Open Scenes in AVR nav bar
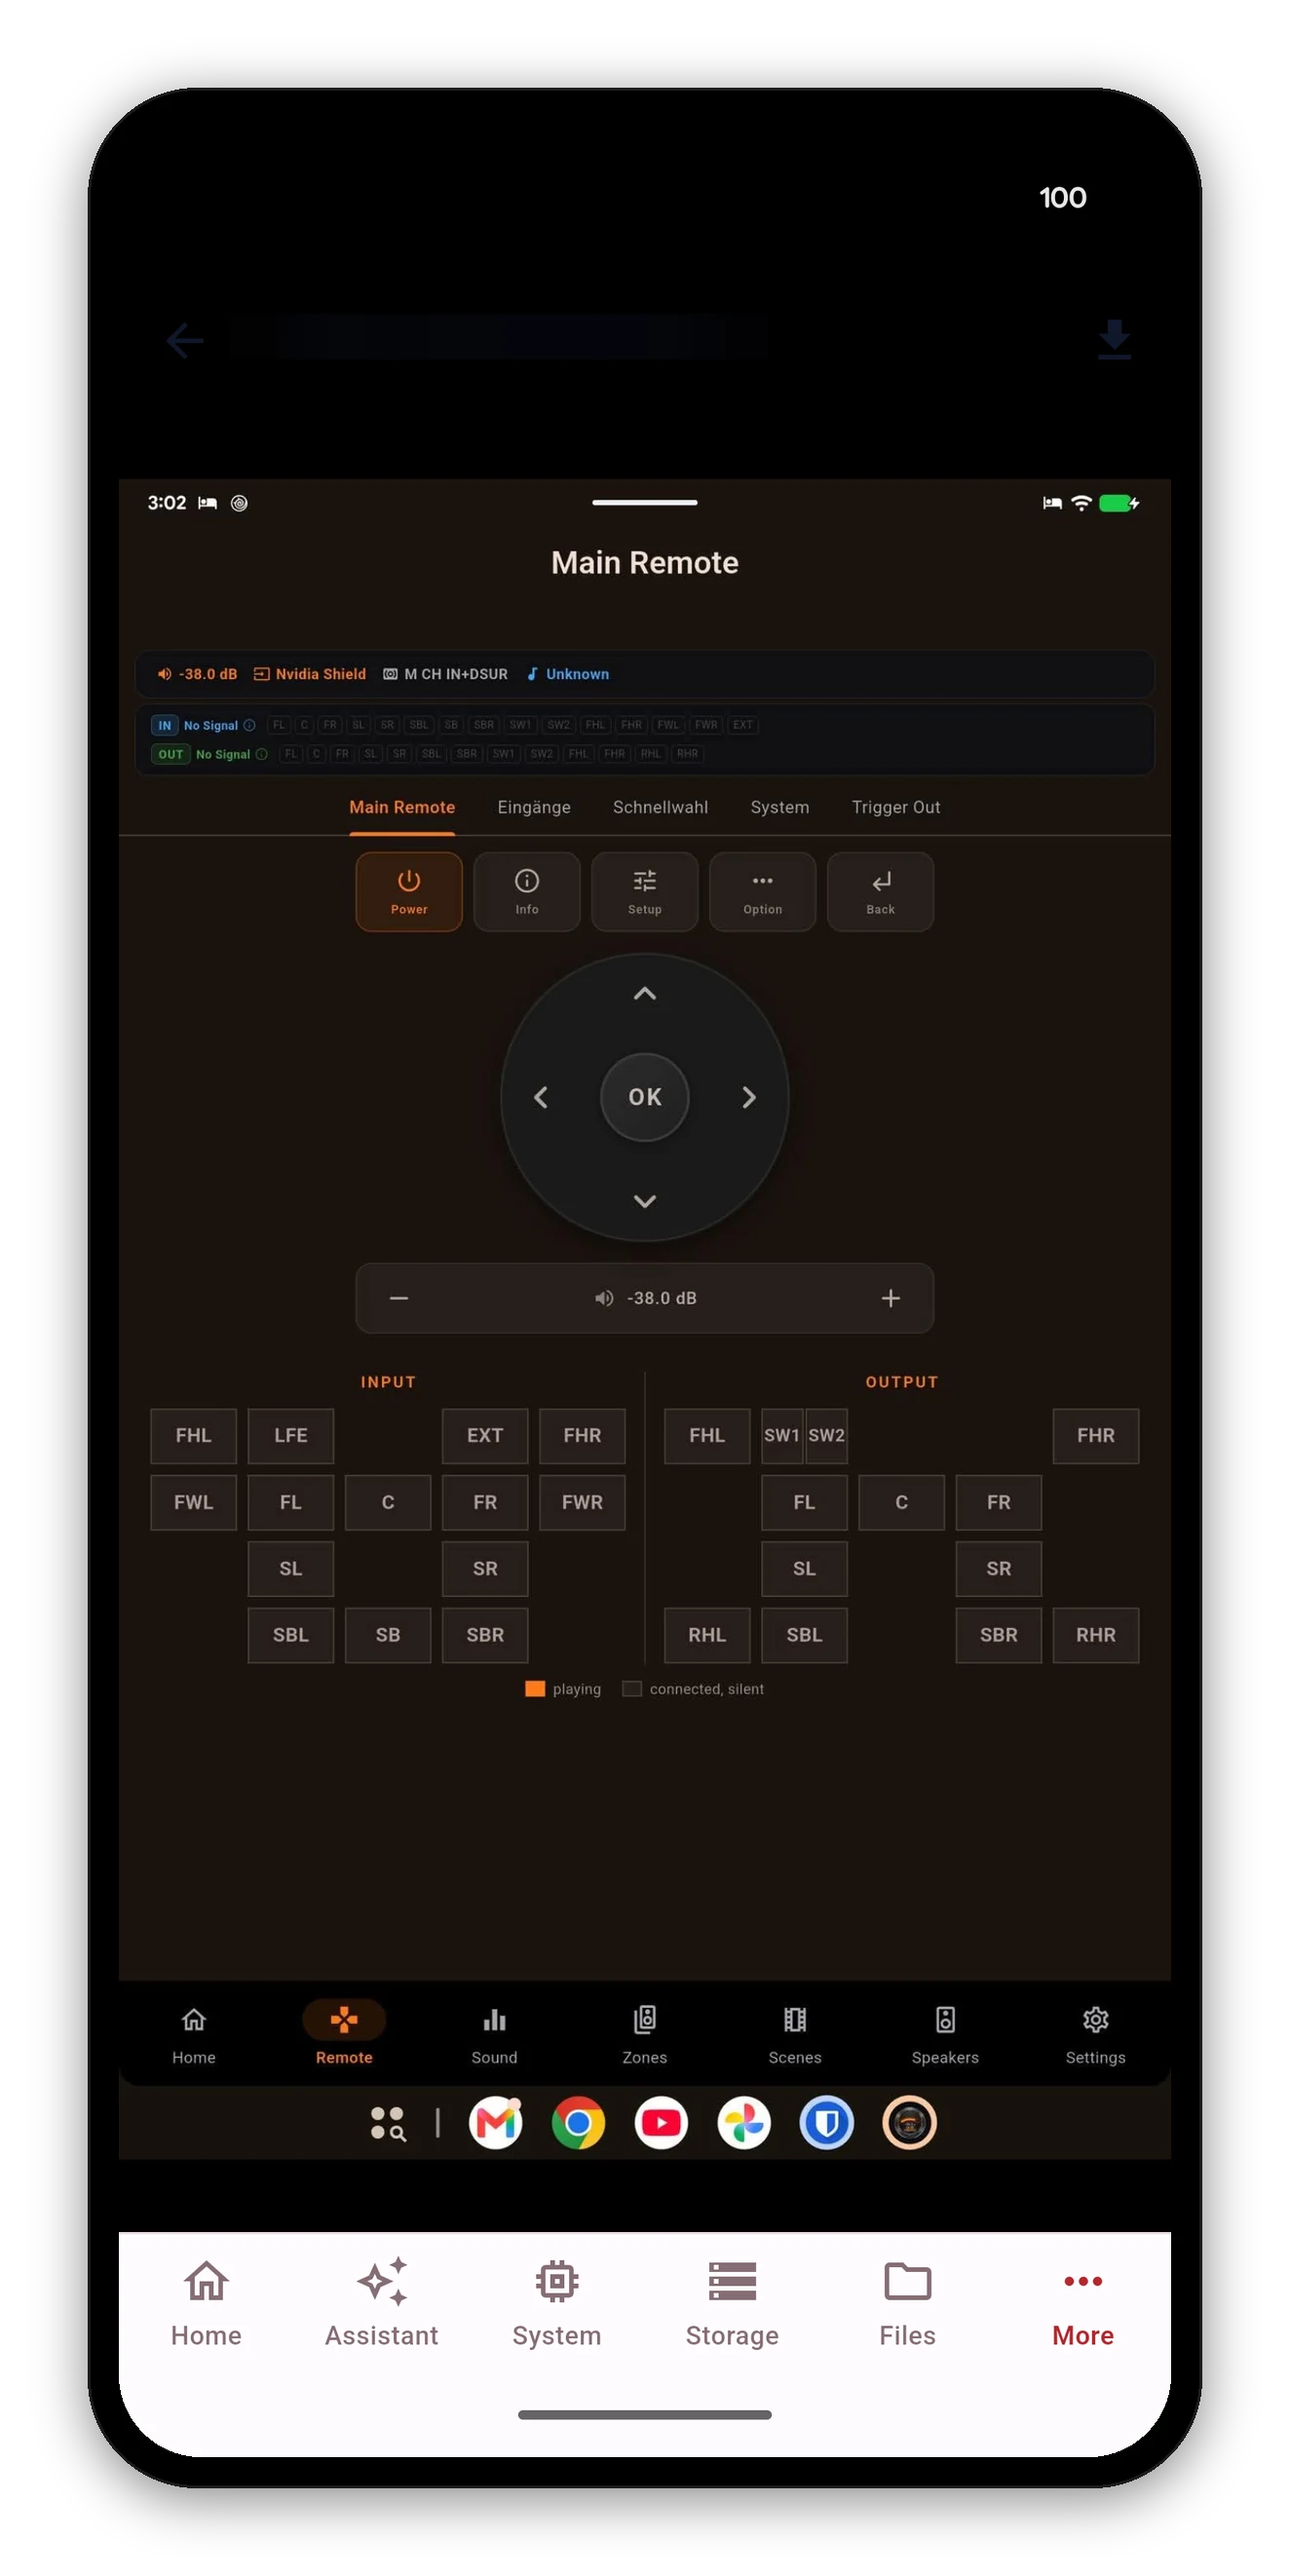 [x=795, y=2034]
